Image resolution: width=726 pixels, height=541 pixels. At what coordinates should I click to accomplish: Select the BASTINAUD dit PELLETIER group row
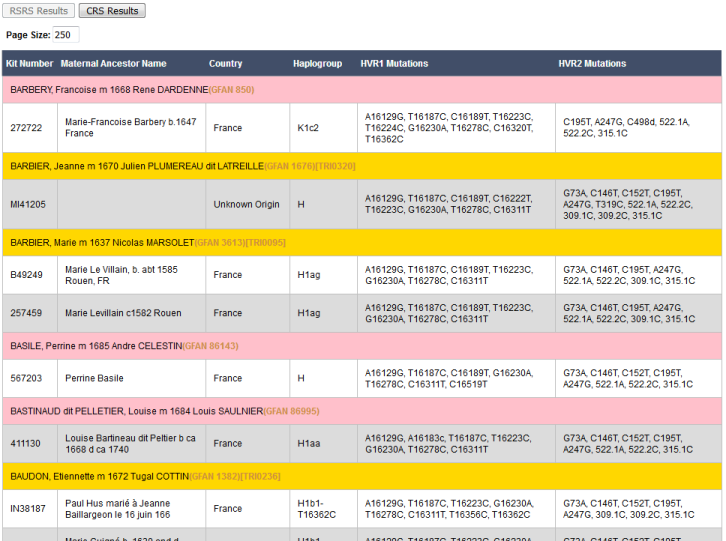click(x=362, y=411)
